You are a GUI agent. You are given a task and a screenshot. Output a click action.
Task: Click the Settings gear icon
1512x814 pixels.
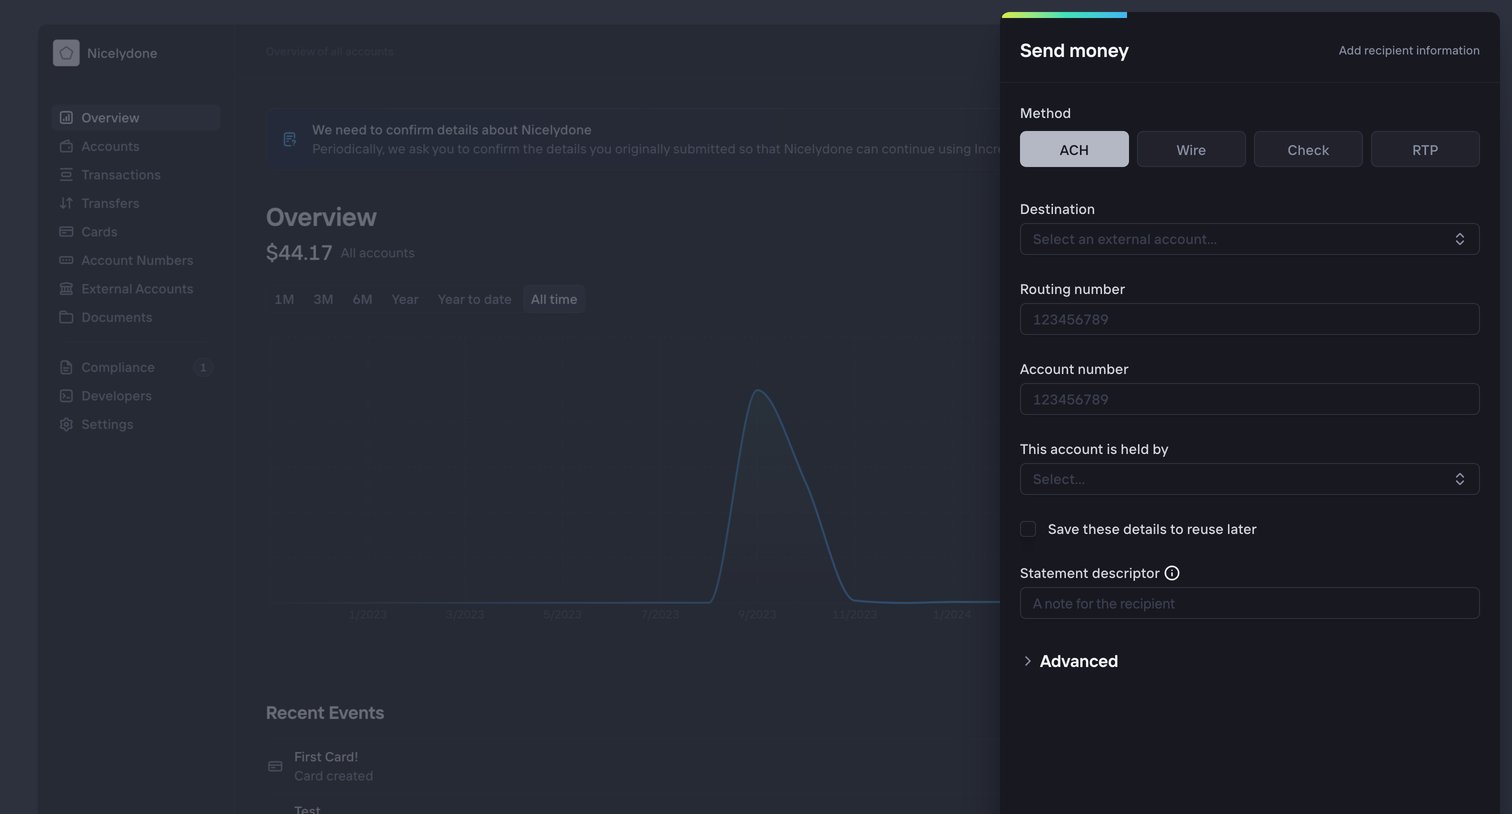[x=66, y=424]
